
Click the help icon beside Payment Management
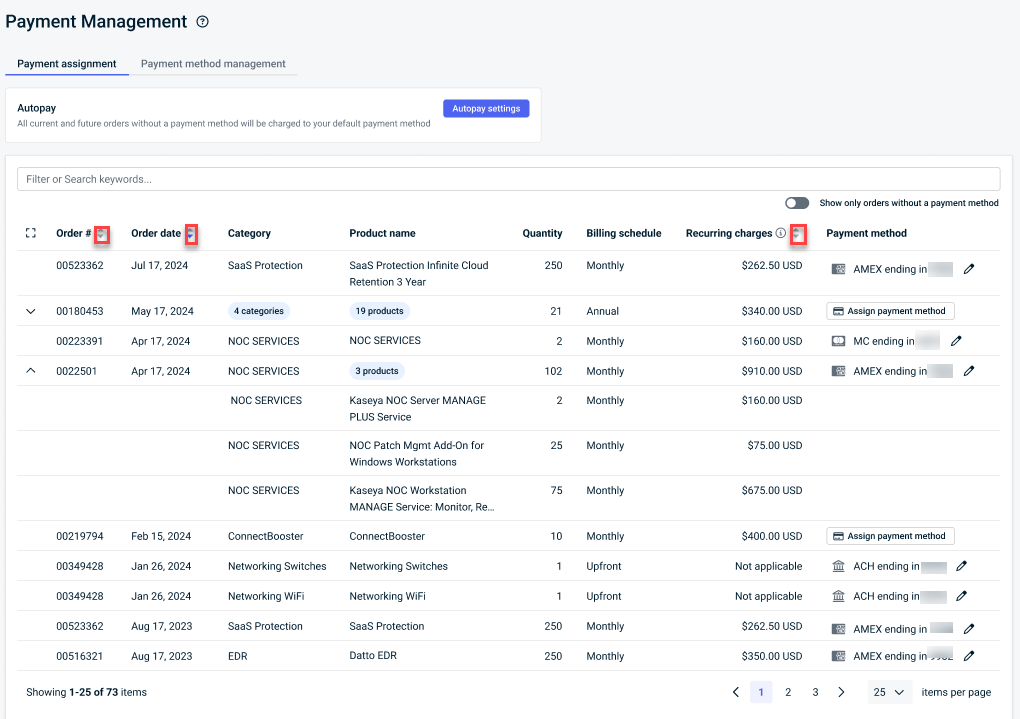point(203,22)
